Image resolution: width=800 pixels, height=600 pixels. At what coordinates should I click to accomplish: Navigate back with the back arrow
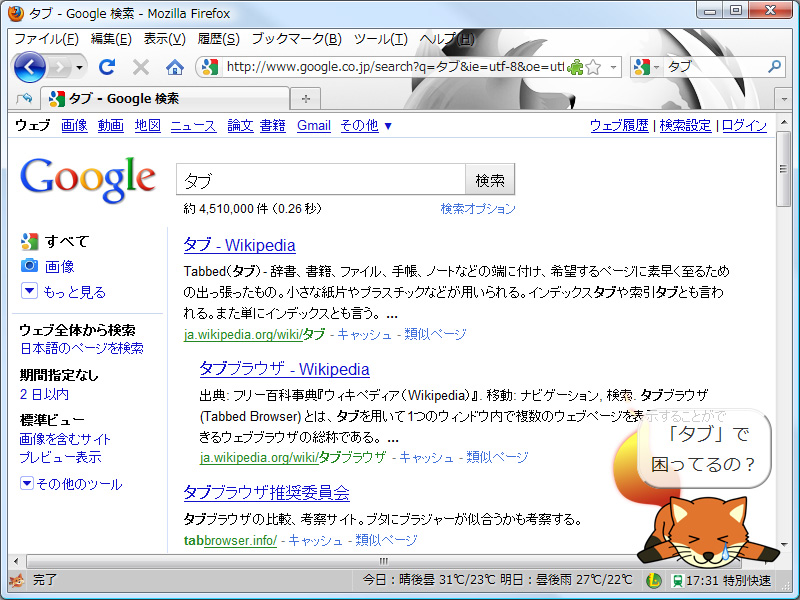point(29,66)
